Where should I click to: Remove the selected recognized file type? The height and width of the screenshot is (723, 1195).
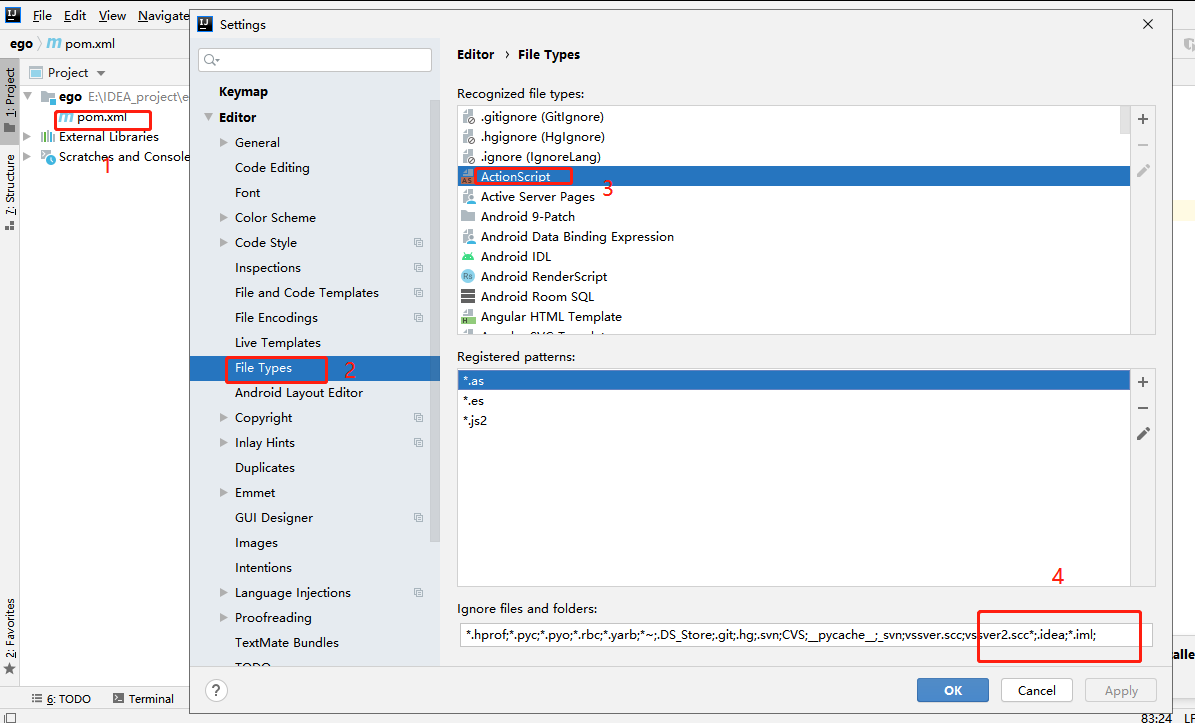click(x=1142, y=145)
